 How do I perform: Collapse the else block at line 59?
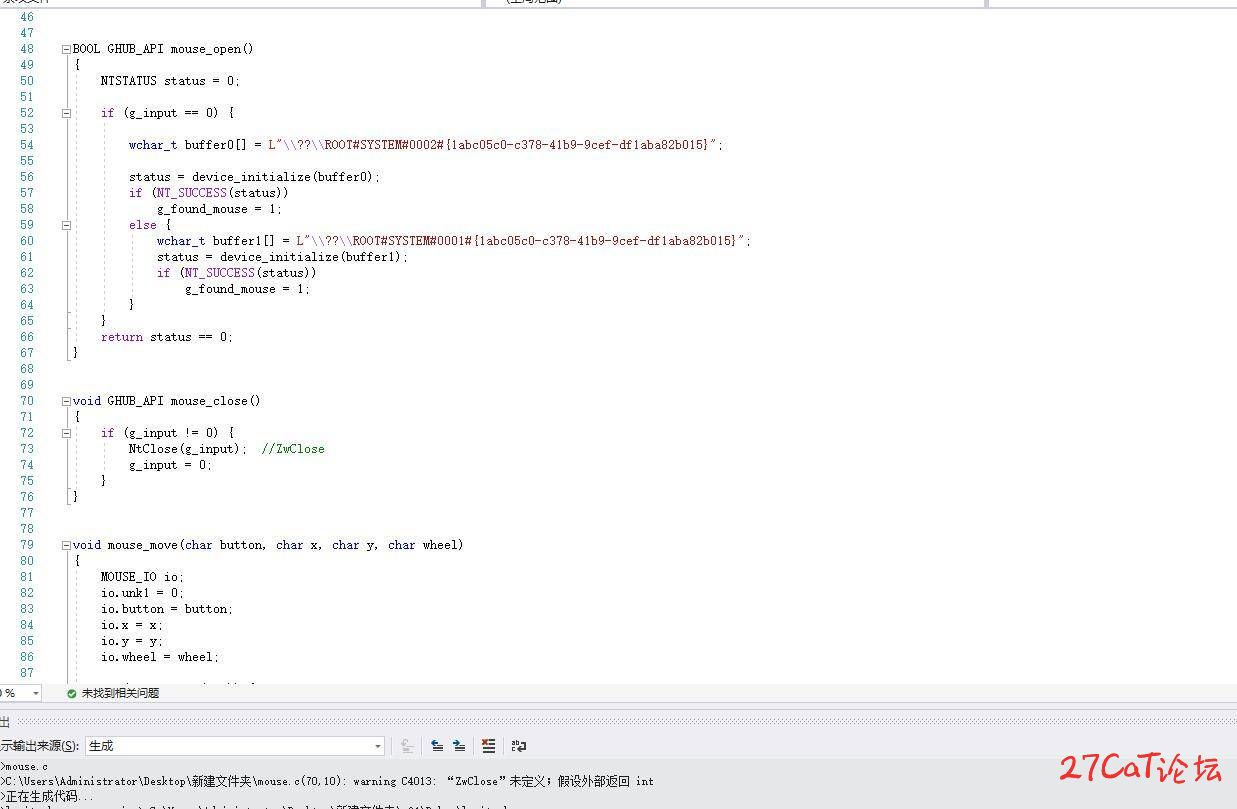66,225
